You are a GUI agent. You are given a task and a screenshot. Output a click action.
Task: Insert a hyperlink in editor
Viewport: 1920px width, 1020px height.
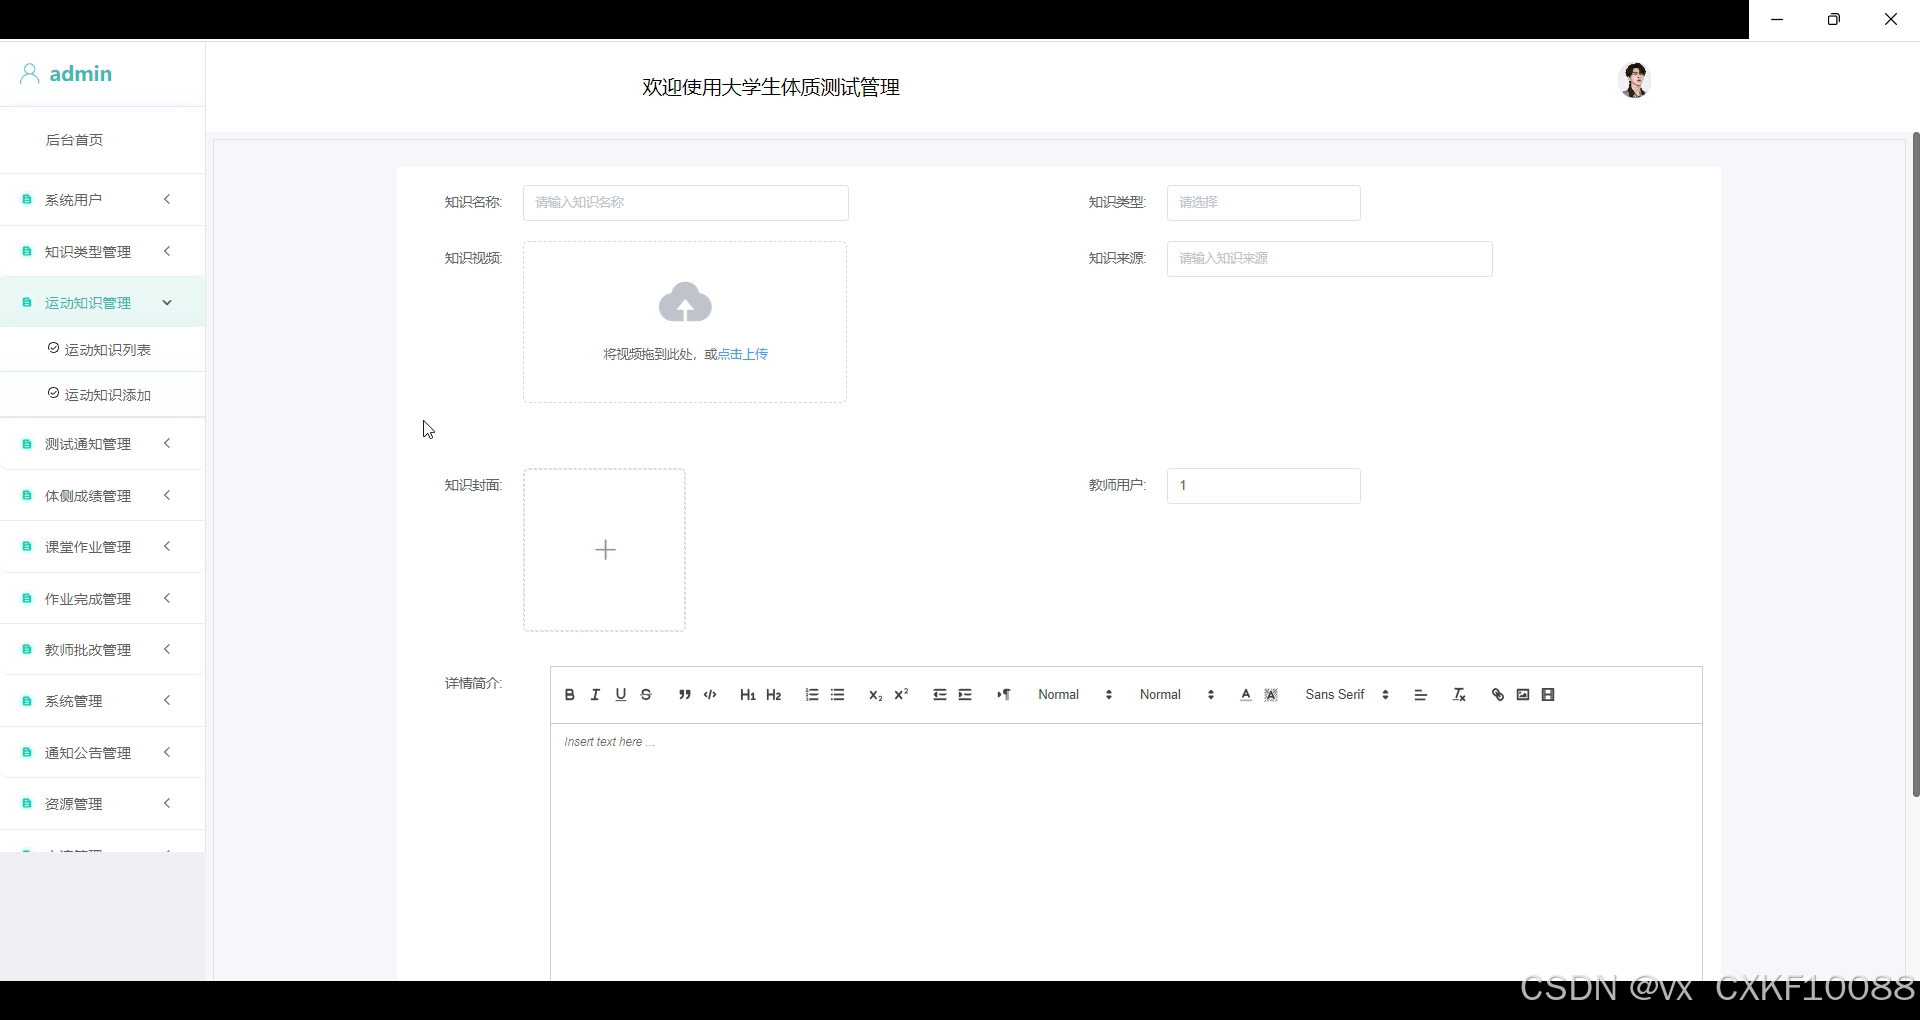(x=1497, y=695)
